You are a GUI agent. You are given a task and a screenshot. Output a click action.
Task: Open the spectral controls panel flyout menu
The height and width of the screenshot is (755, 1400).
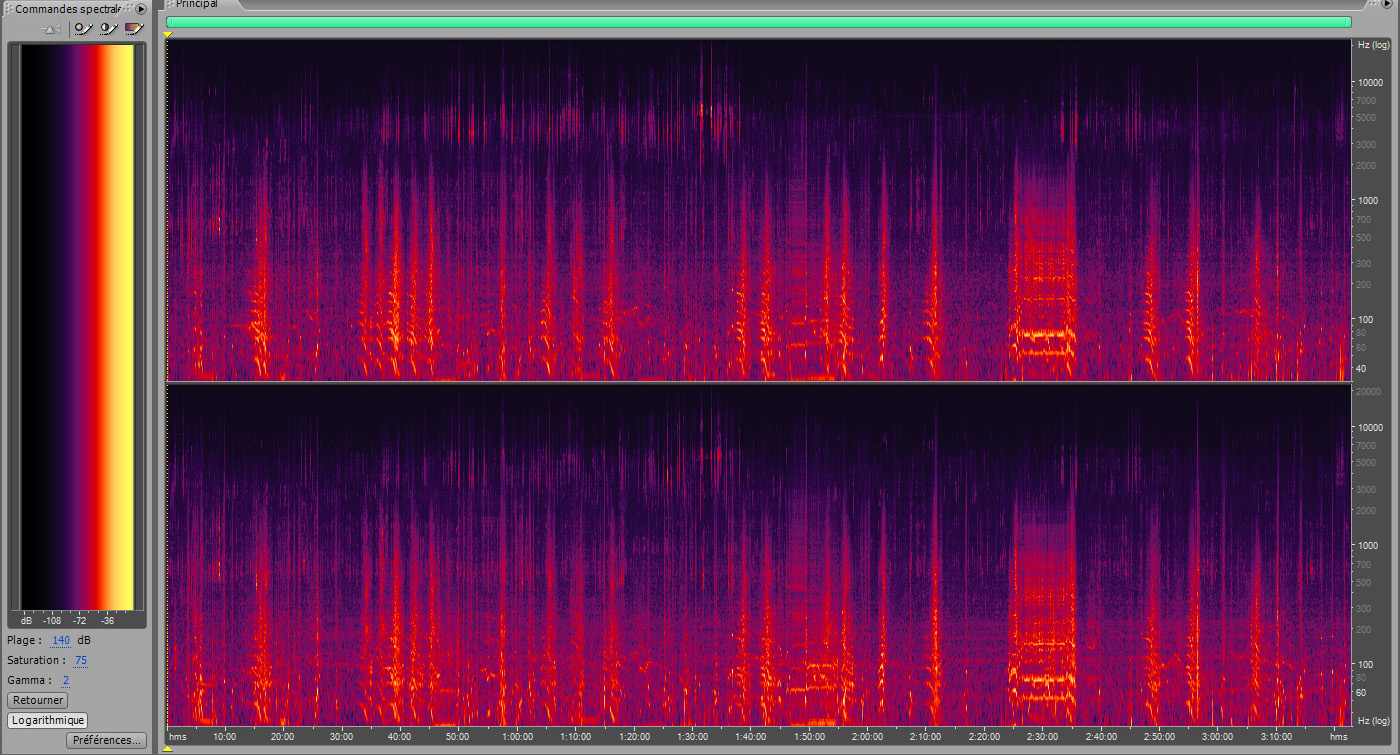coord(143,9)
